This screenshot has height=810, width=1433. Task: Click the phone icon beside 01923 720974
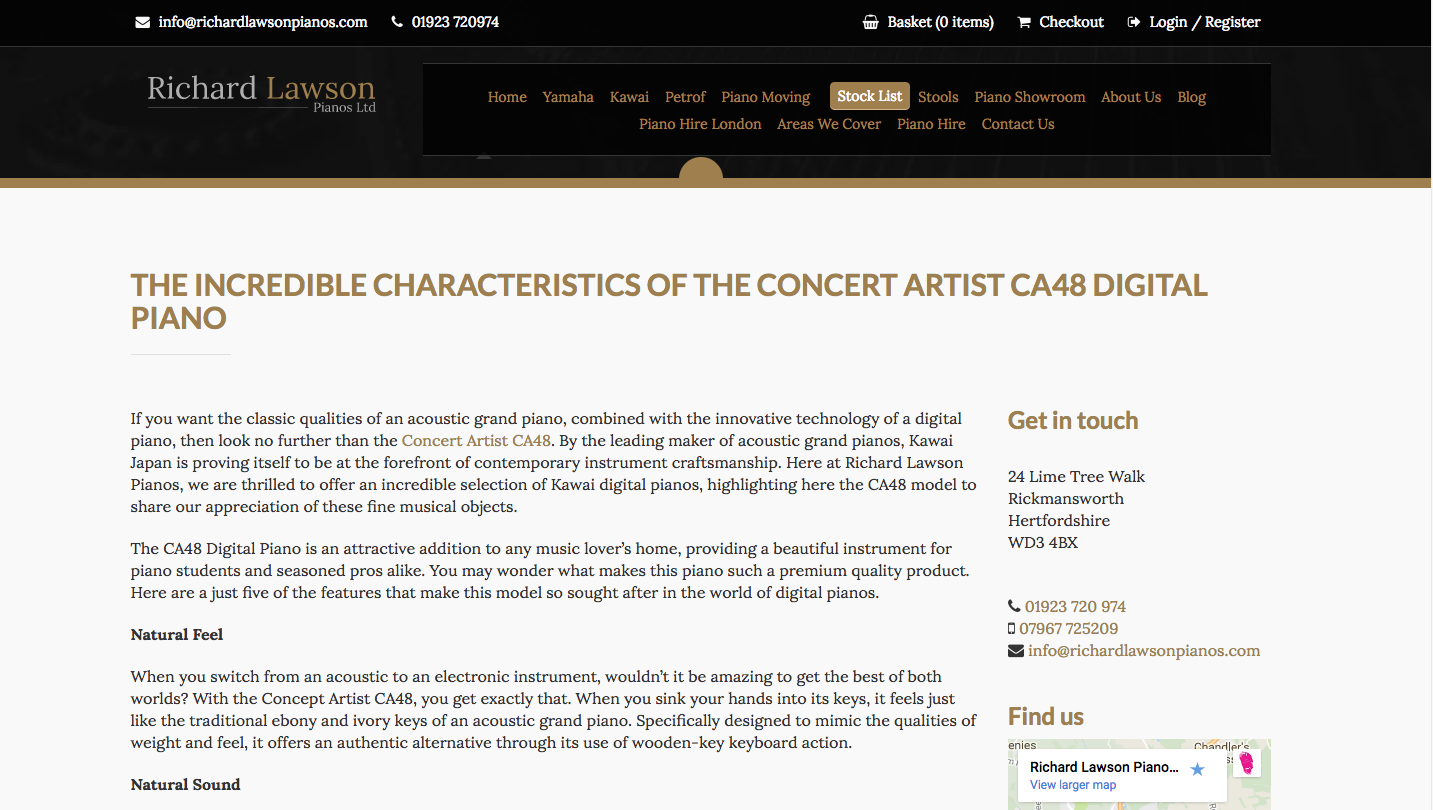pyautogui.click(x=397, y=22)
